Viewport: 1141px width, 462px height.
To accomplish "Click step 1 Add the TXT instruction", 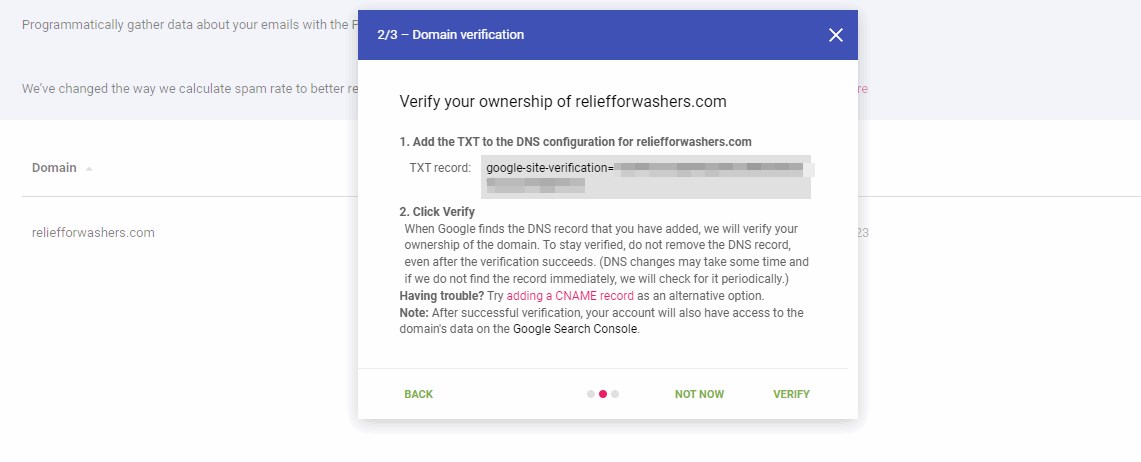I will (x=575, y=142).
